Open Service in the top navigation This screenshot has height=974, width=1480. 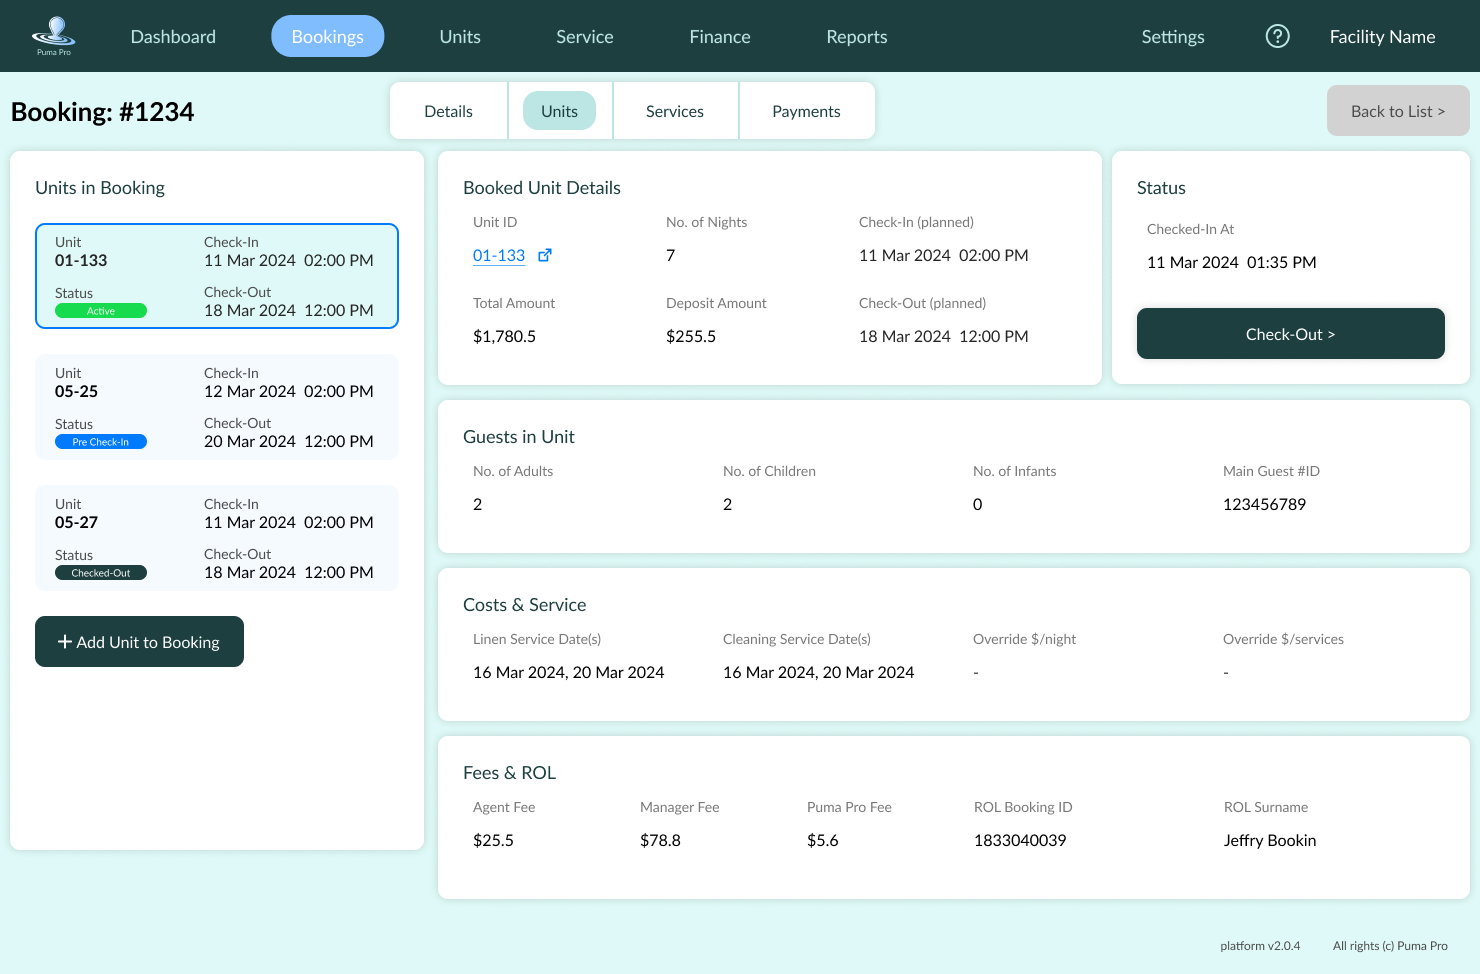pos(585,37)
